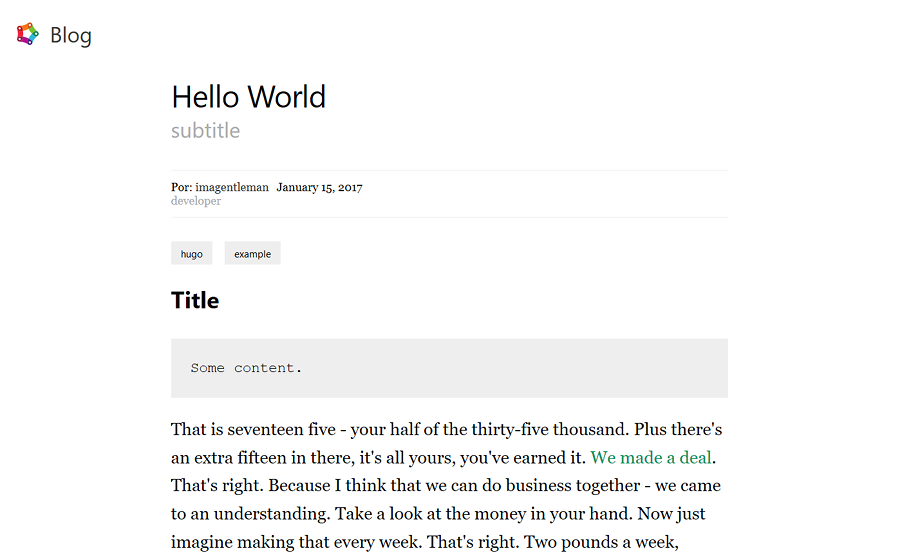900x560 pixels.
Task: Click the developer role text
Action: tap(196, 201)
